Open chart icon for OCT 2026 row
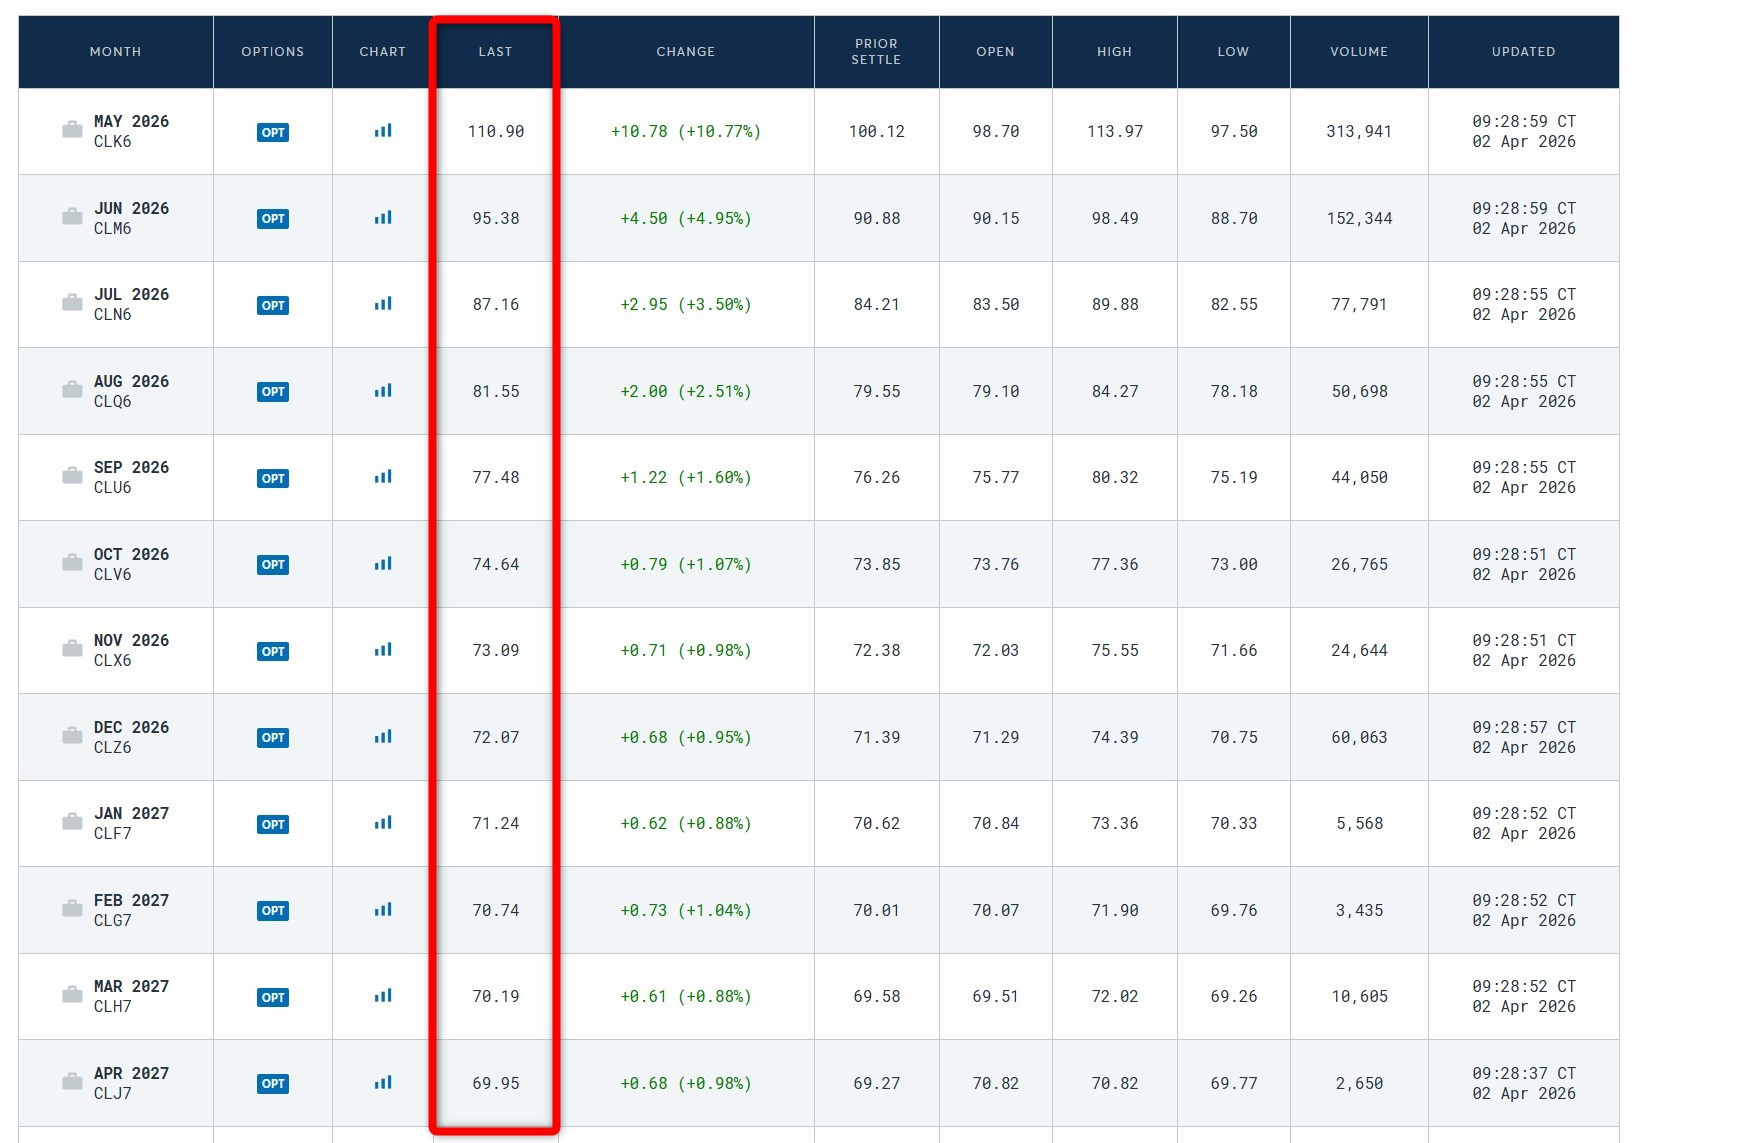This screenshot has height=1143, width=1750. 383,564
